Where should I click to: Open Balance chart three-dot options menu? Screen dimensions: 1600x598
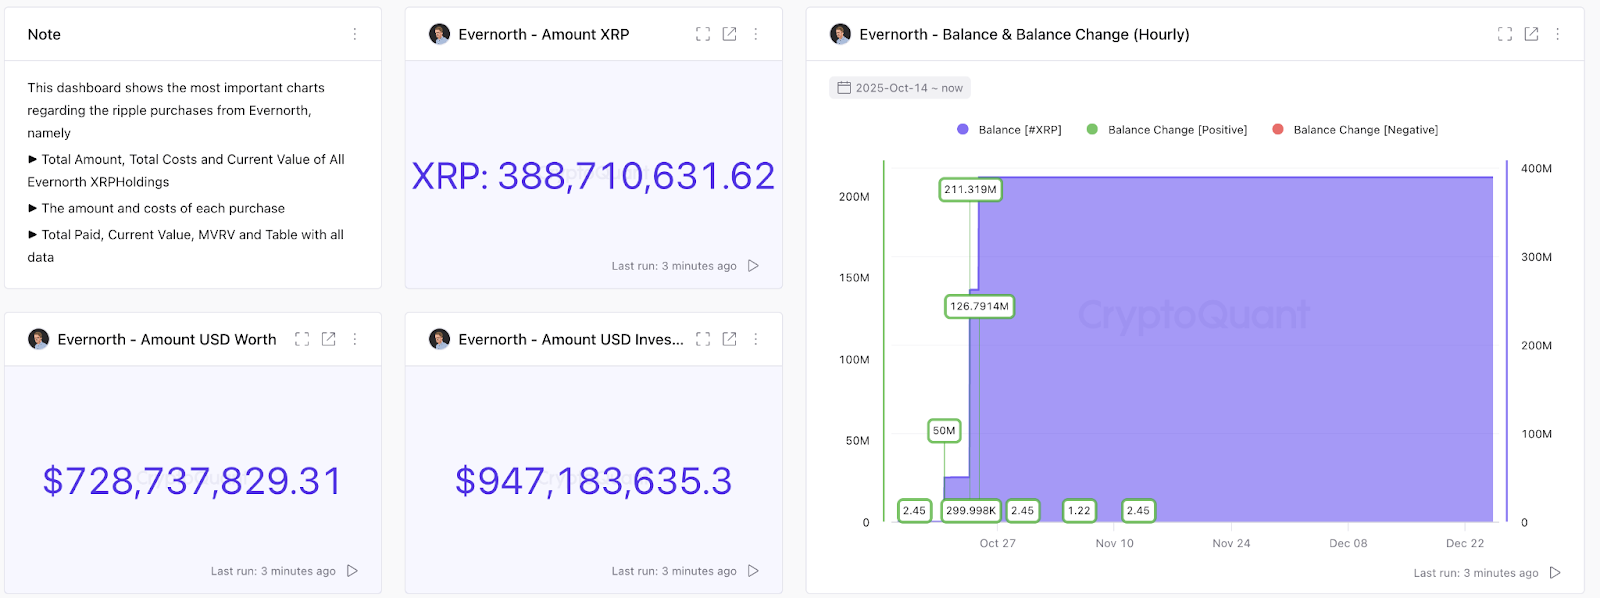1557,34
